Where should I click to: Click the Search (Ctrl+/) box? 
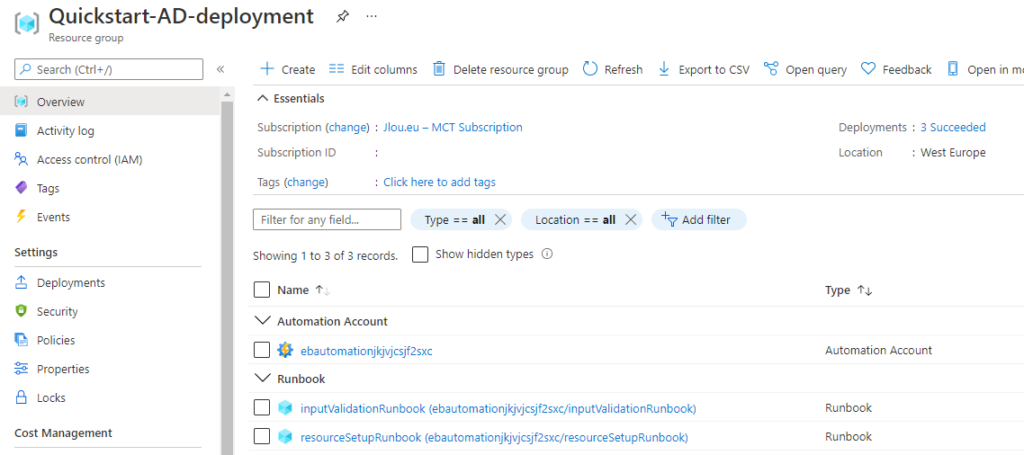click(108, 69)
